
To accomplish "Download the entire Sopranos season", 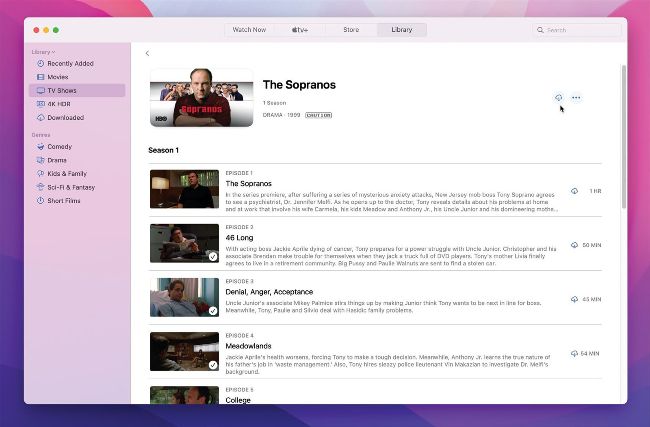I will (x=558, y=97).
